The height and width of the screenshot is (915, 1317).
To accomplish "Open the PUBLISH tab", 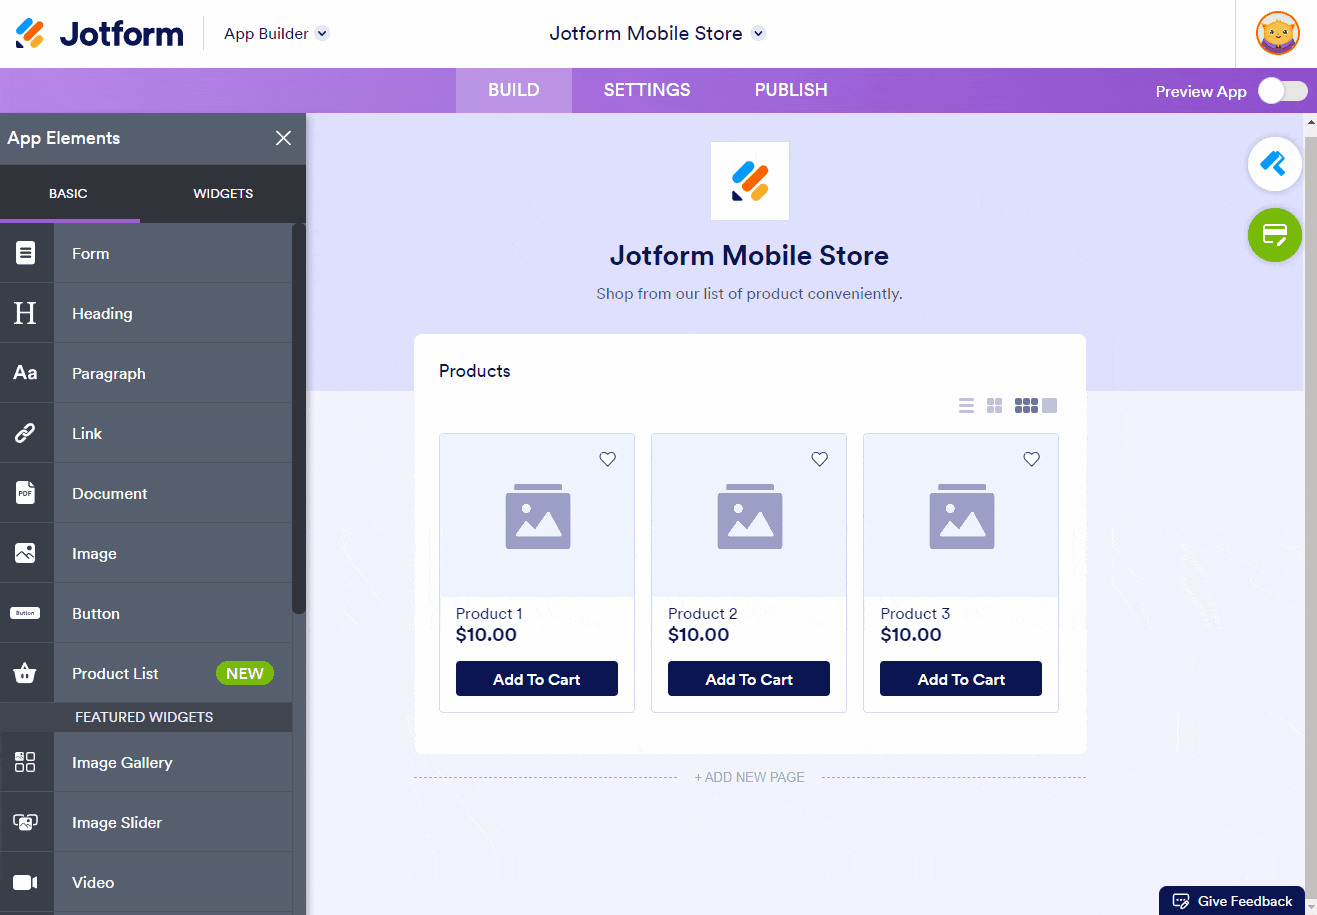I will click(x=791, y=90).
